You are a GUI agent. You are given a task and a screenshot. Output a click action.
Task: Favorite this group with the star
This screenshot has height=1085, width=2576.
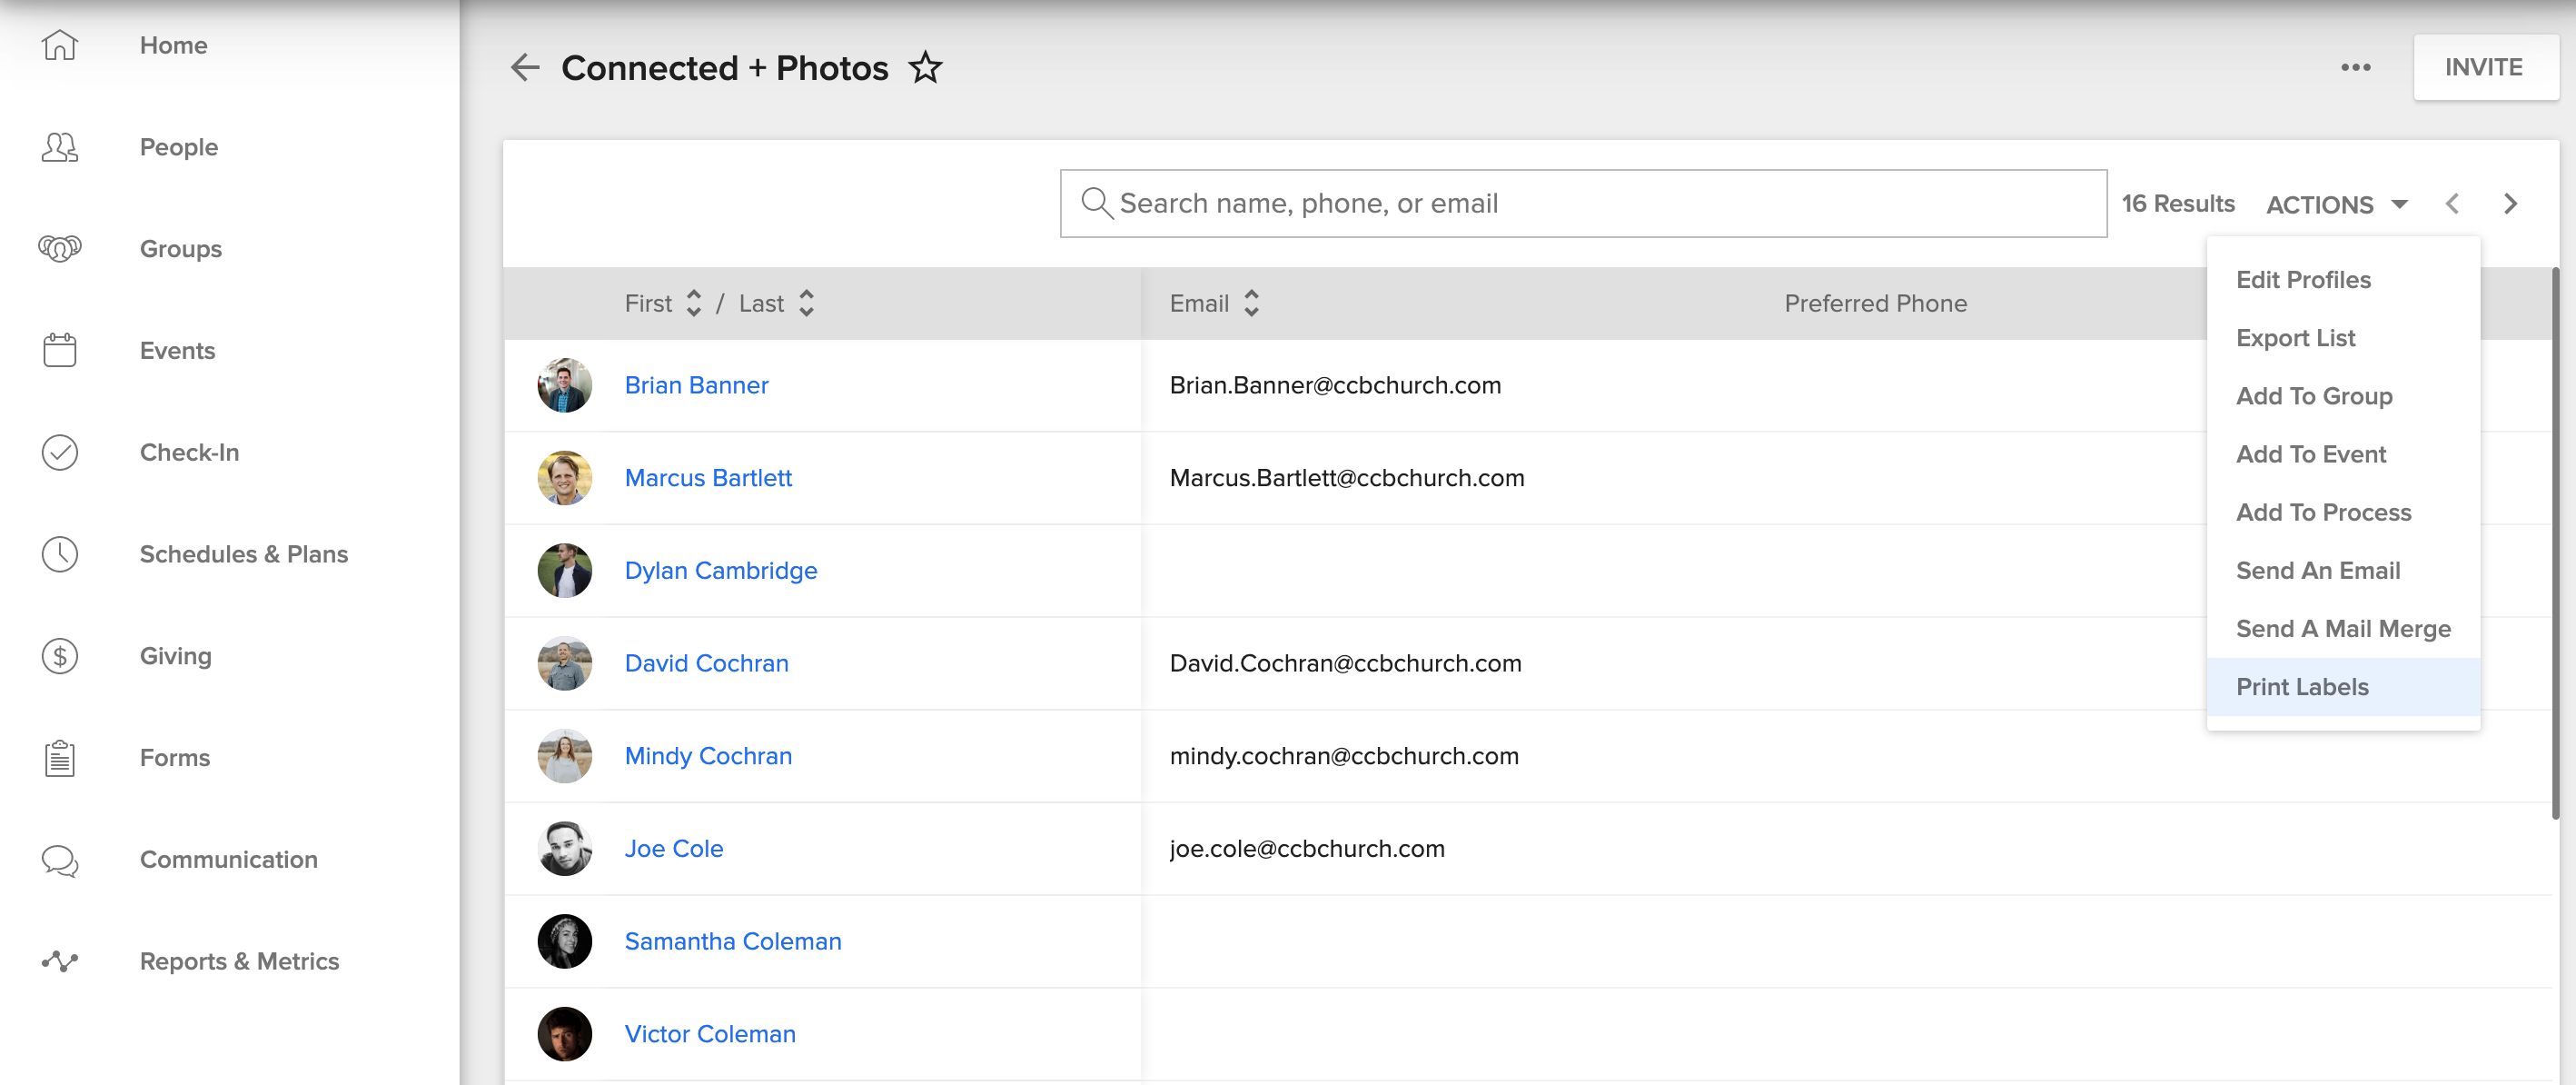click(x=925, y=68)
